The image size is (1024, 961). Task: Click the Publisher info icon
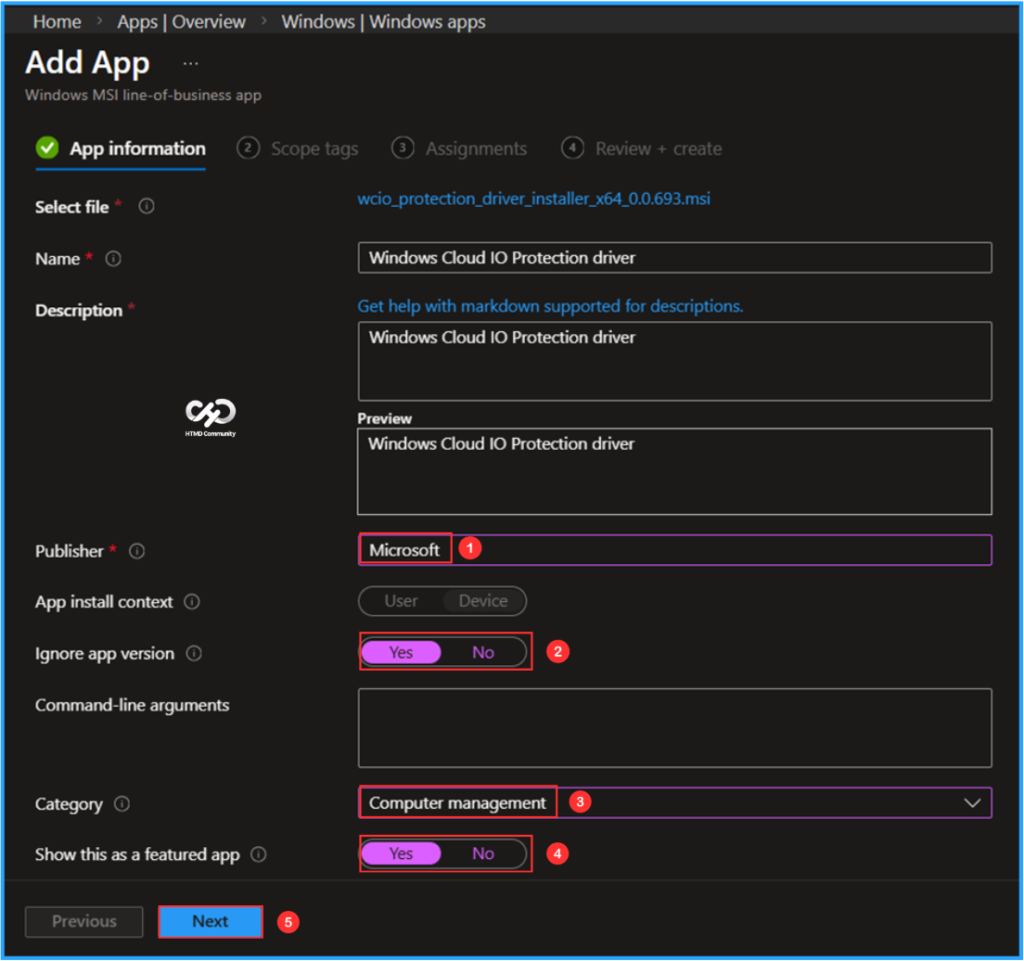click(138, 551)
